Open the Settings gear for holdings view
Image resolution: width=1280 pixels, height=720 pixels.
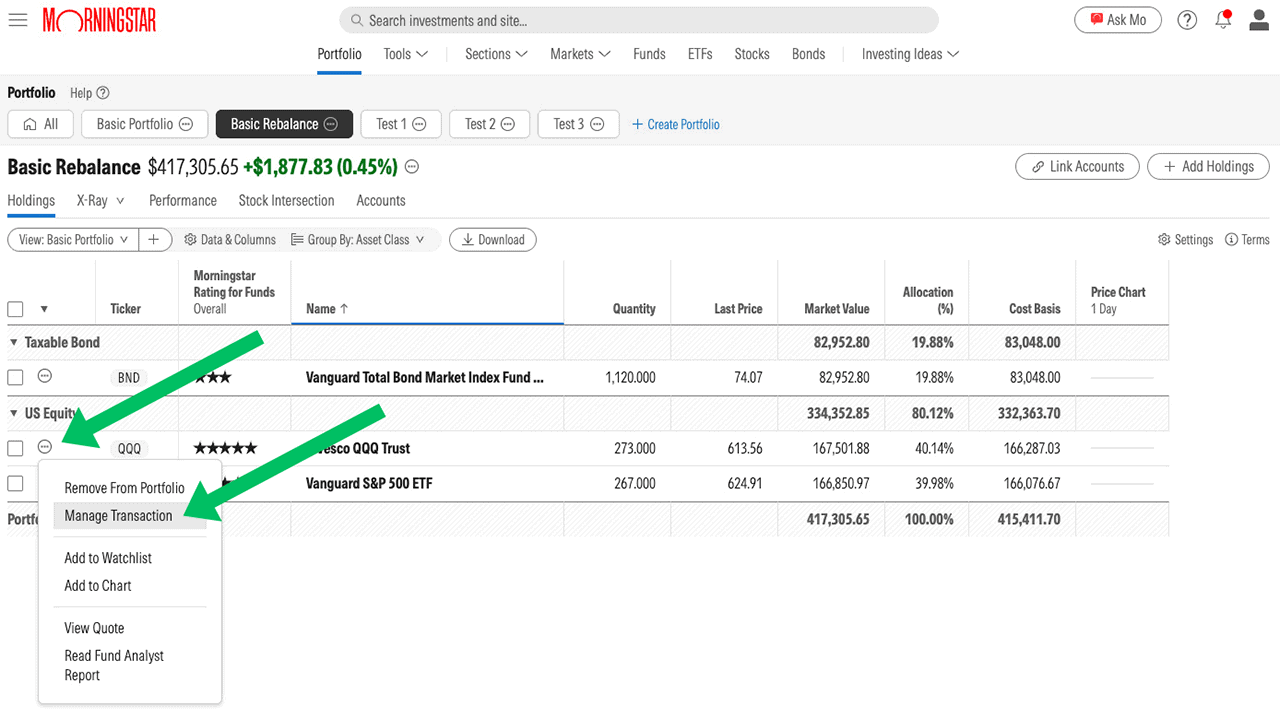tap(1185, 239)
